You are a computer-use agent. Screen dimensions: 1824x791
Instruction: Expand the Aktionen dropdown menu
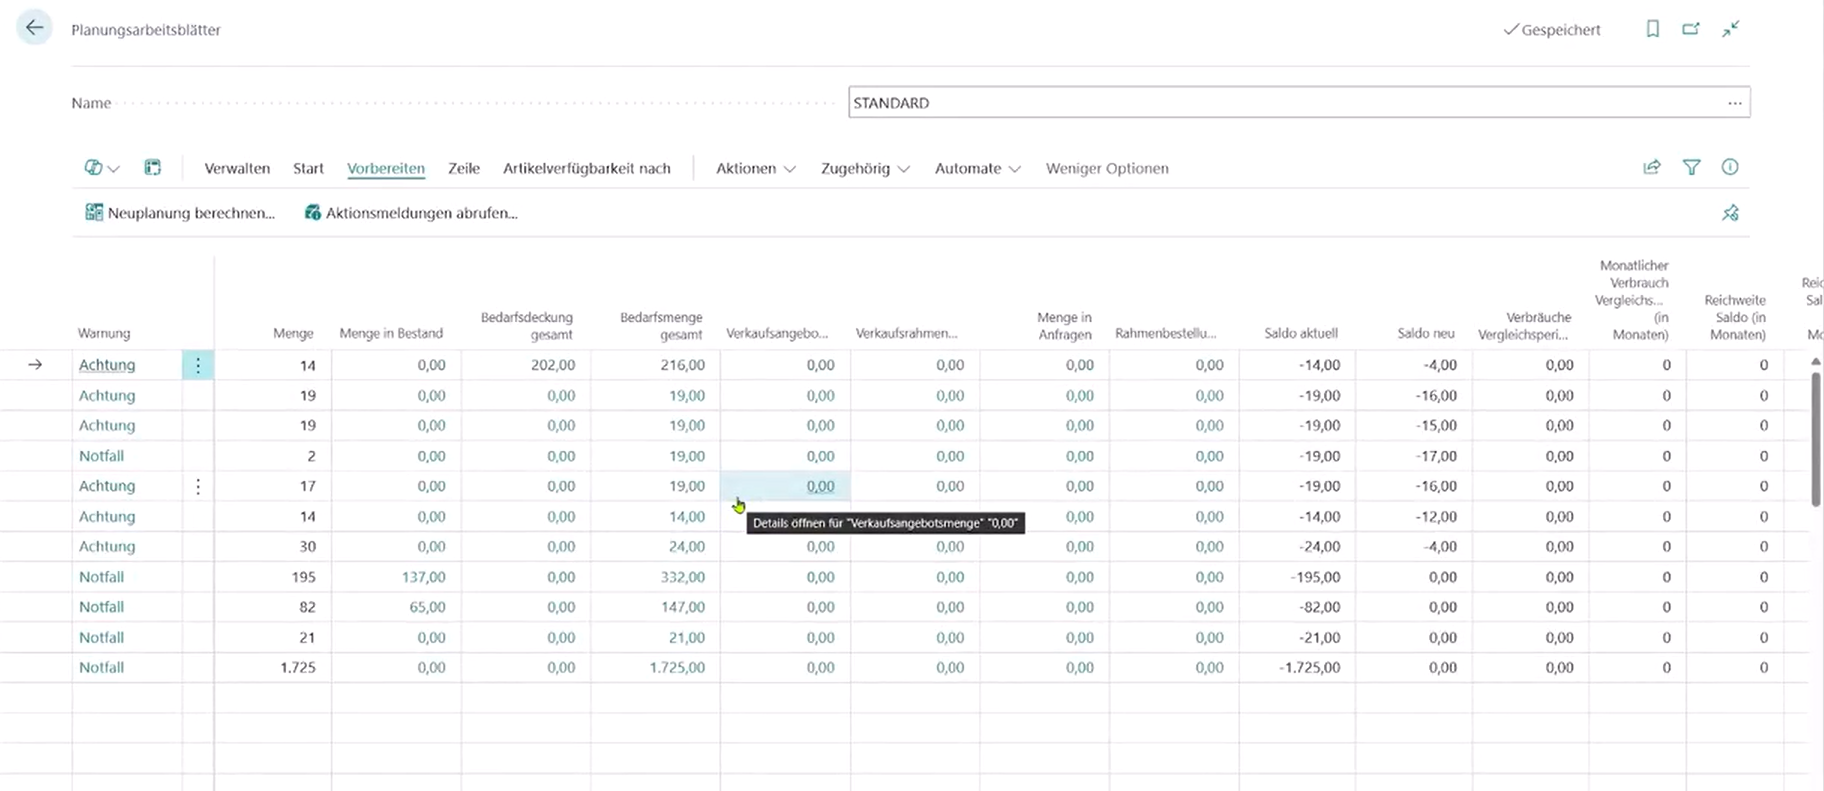755,168
